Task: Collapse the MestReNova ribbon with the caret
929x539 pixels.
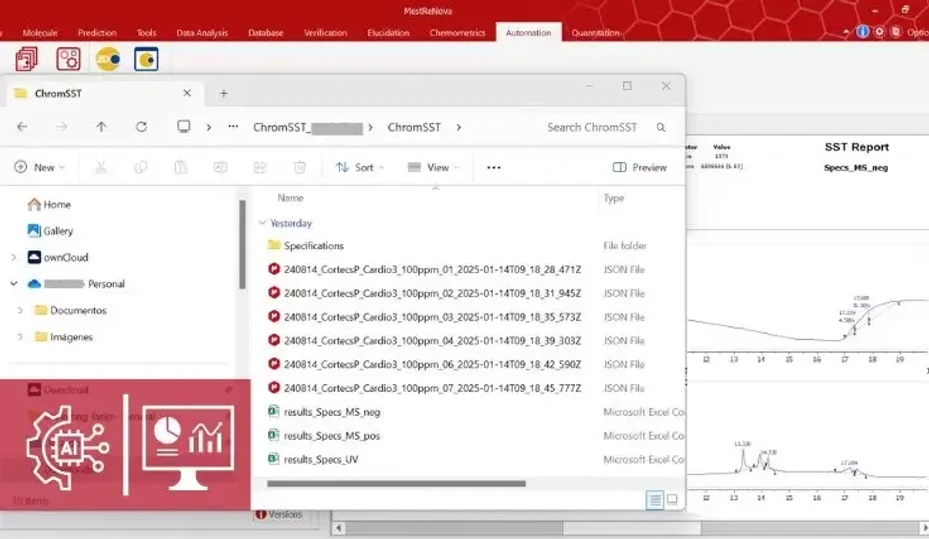Action: 845,32
